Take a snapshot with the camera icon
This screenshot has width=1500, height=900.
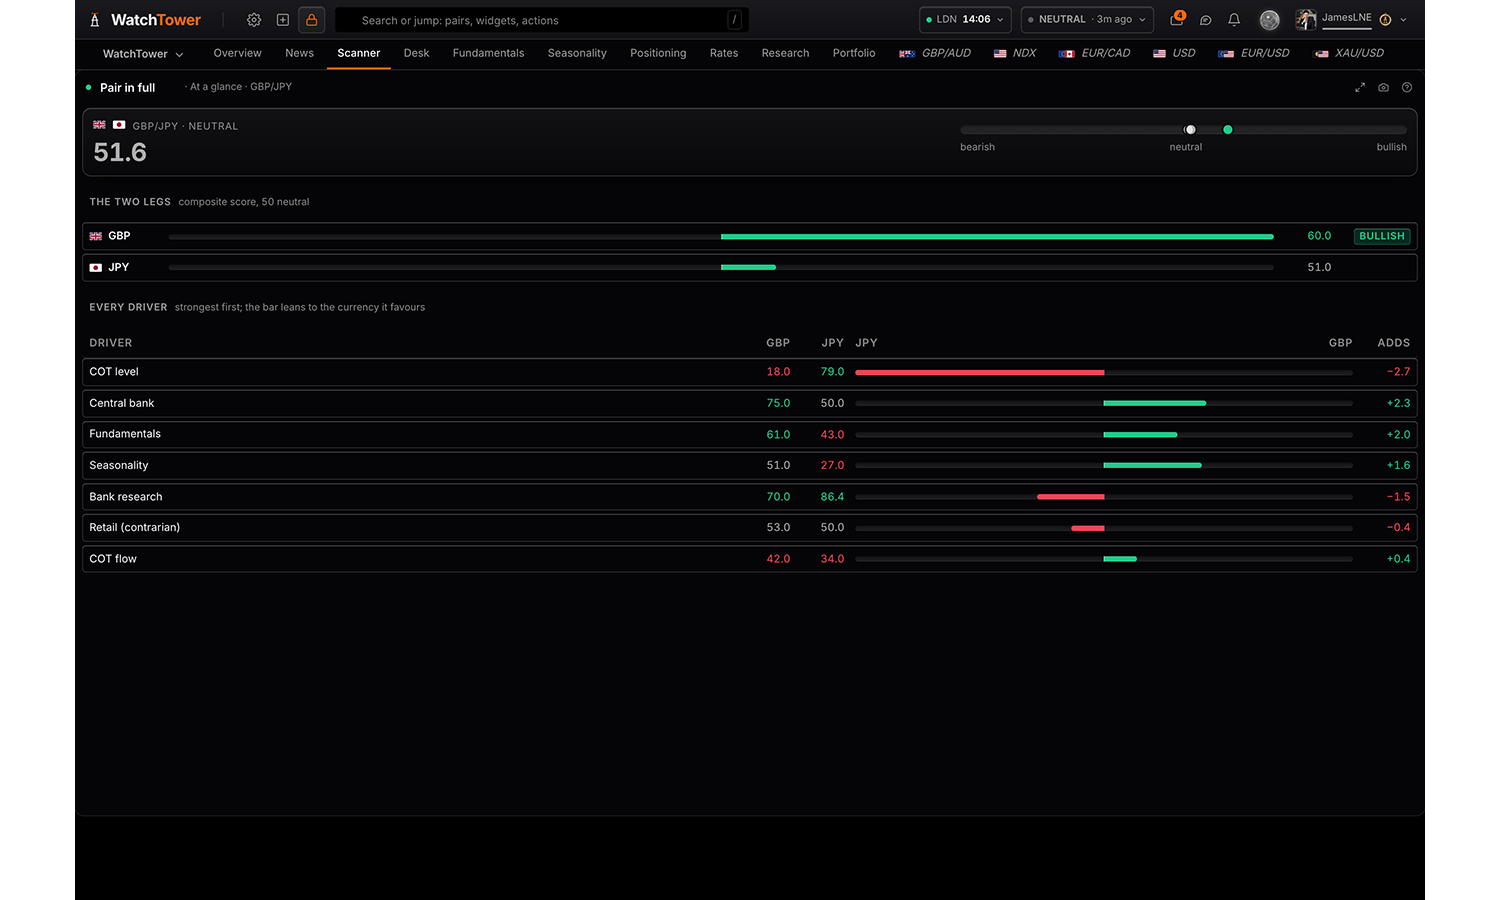(1384, 88)
